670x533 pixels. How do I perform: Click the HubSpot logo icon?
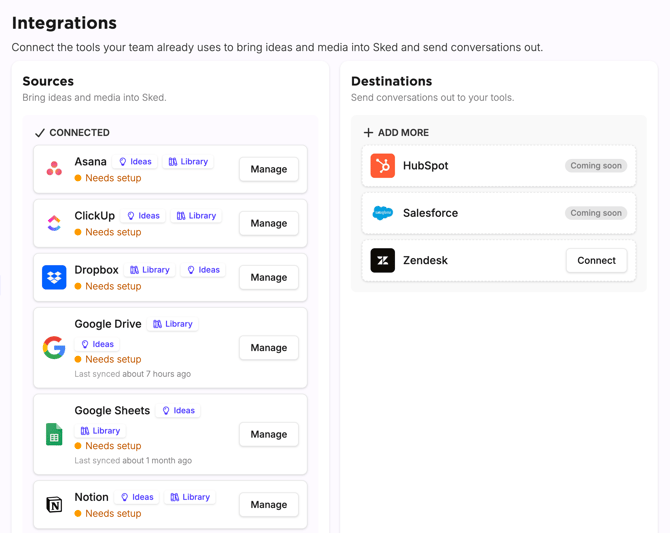[382, 165]
